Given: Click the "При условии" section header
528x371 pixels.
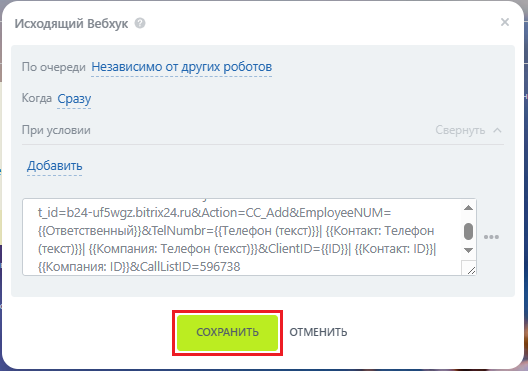Looking at the screenshot, I should tap(56, 130).
